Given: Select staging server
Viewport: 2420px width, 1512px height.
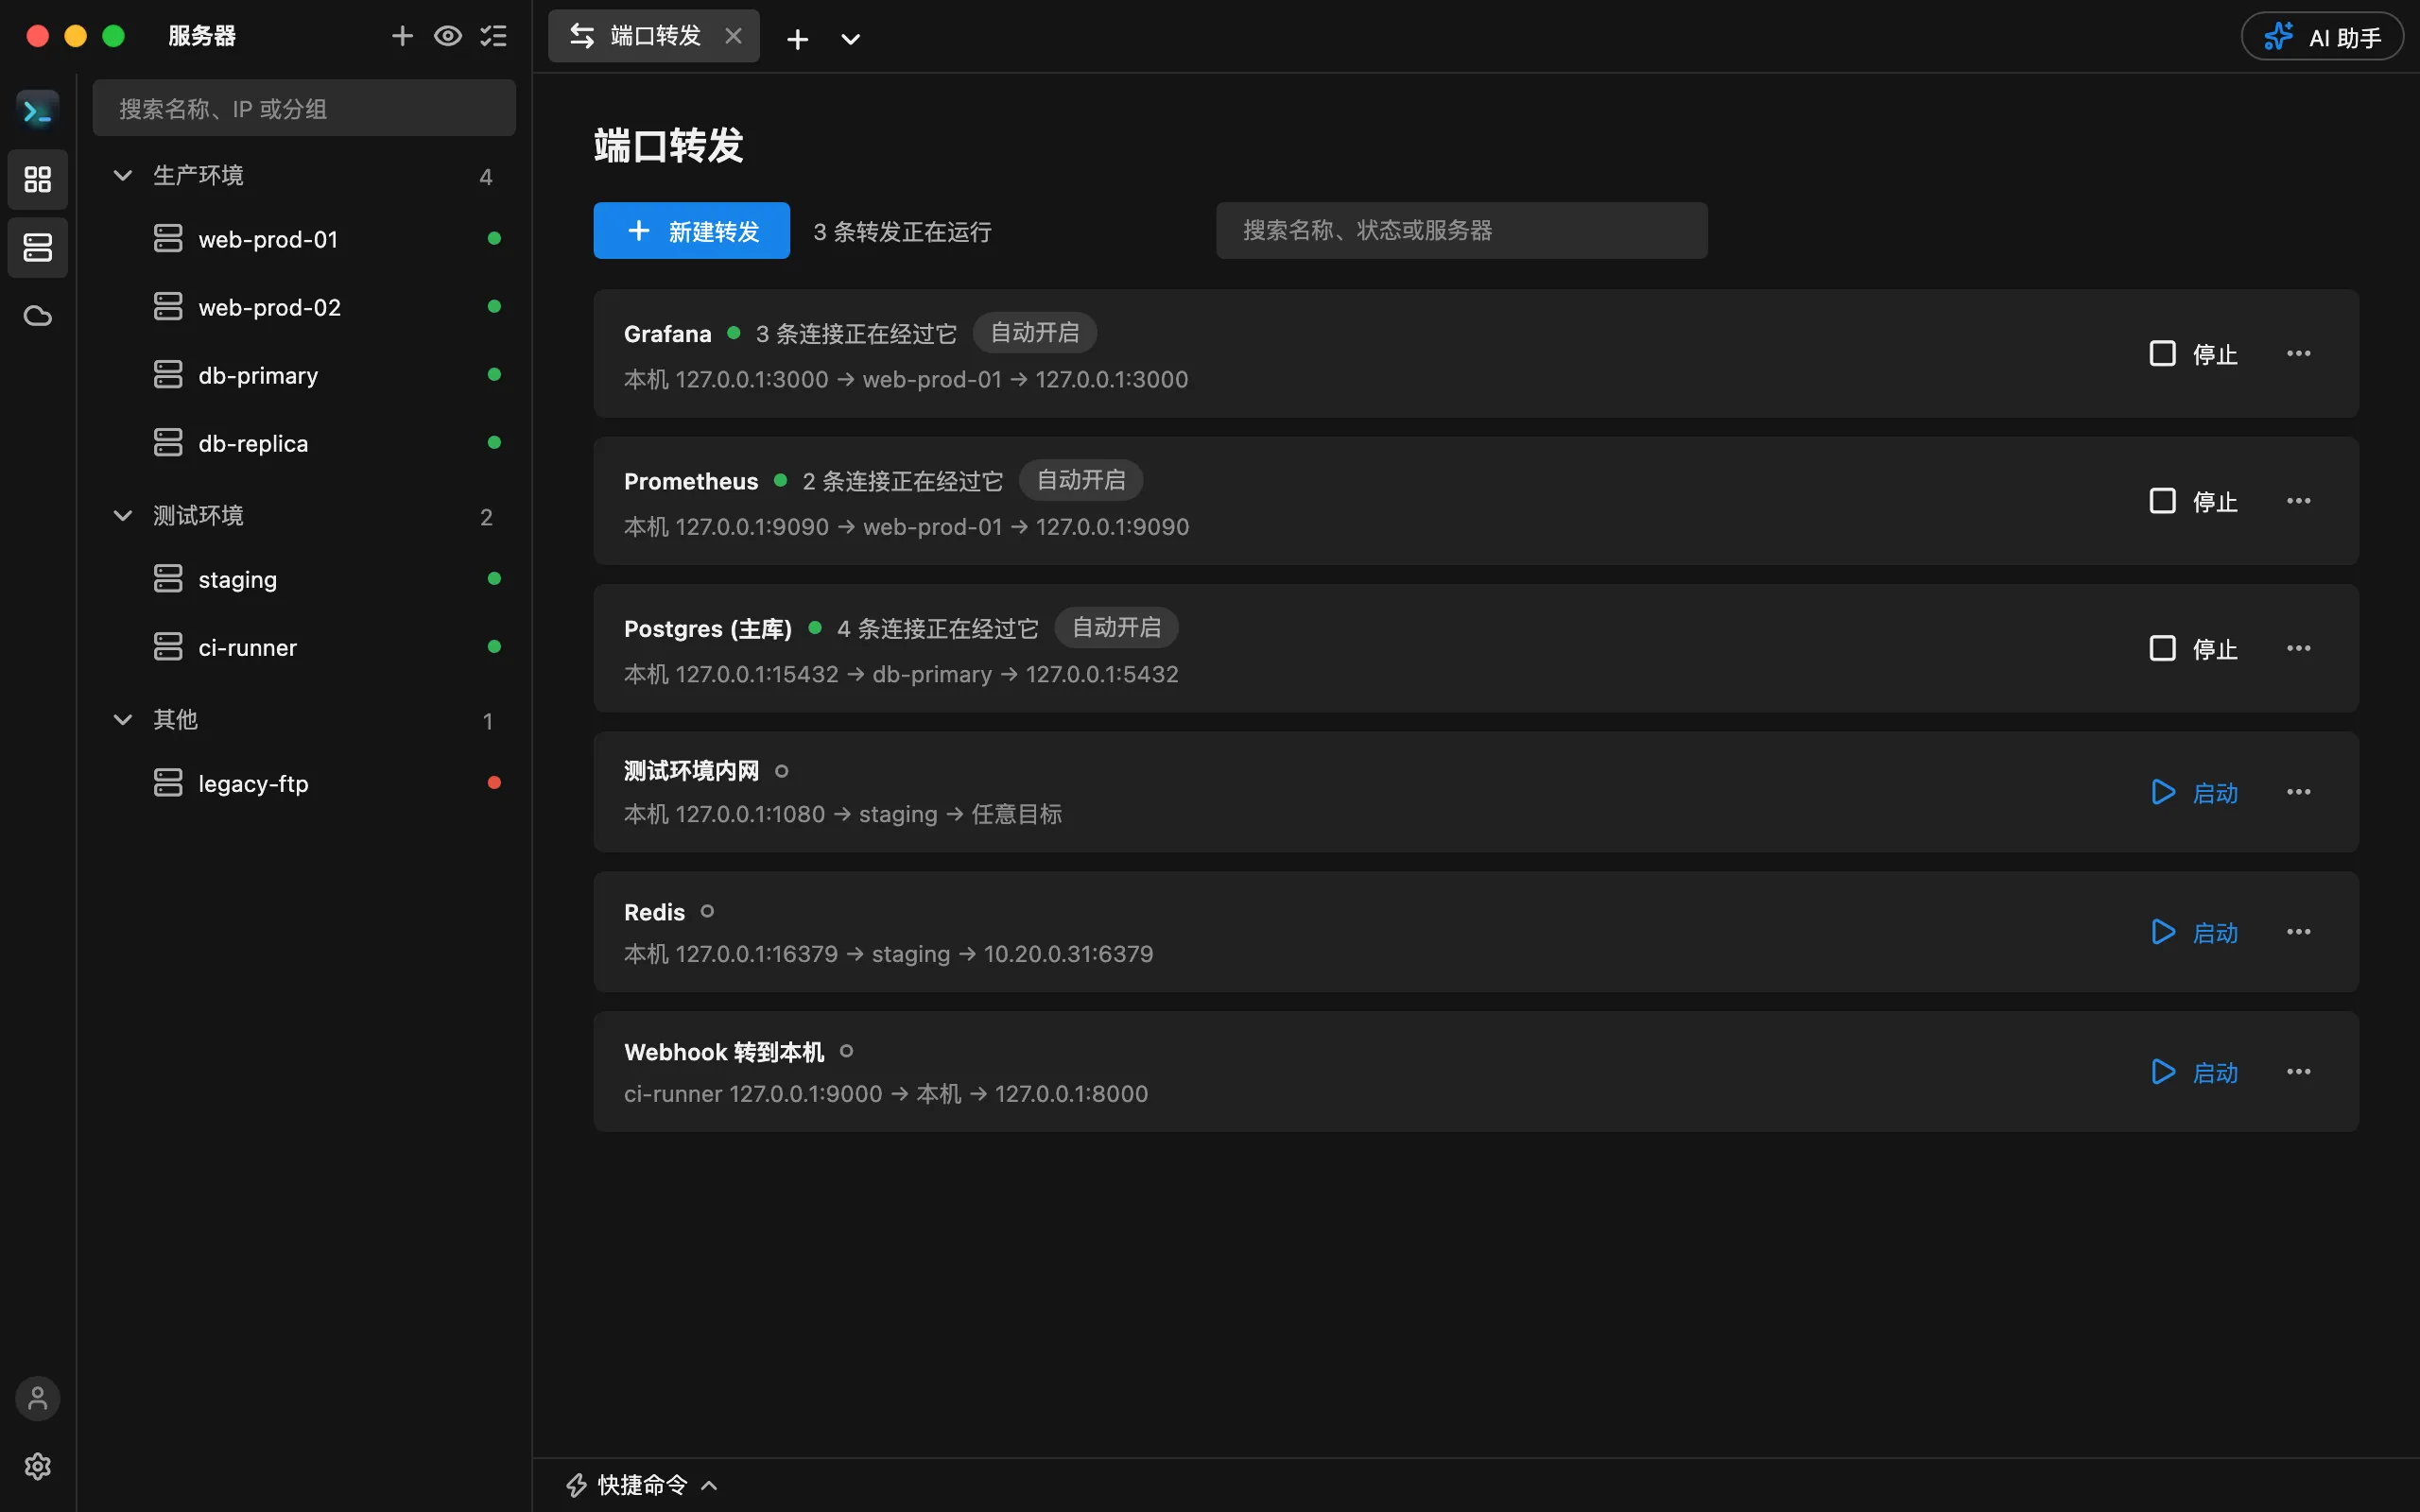Looking at the screenshot, I should [304, 579].
